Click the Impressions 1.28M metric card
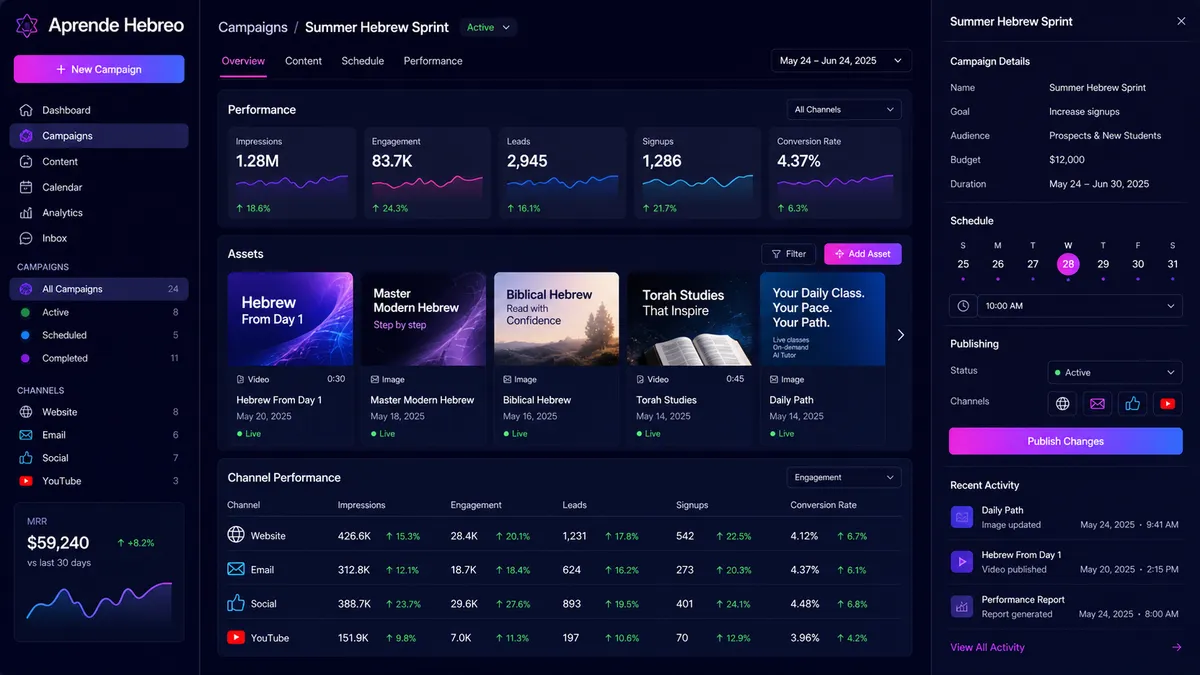The height and width of the screenshot is (675, 1200). pyautogui.click(x=292, y=174)
